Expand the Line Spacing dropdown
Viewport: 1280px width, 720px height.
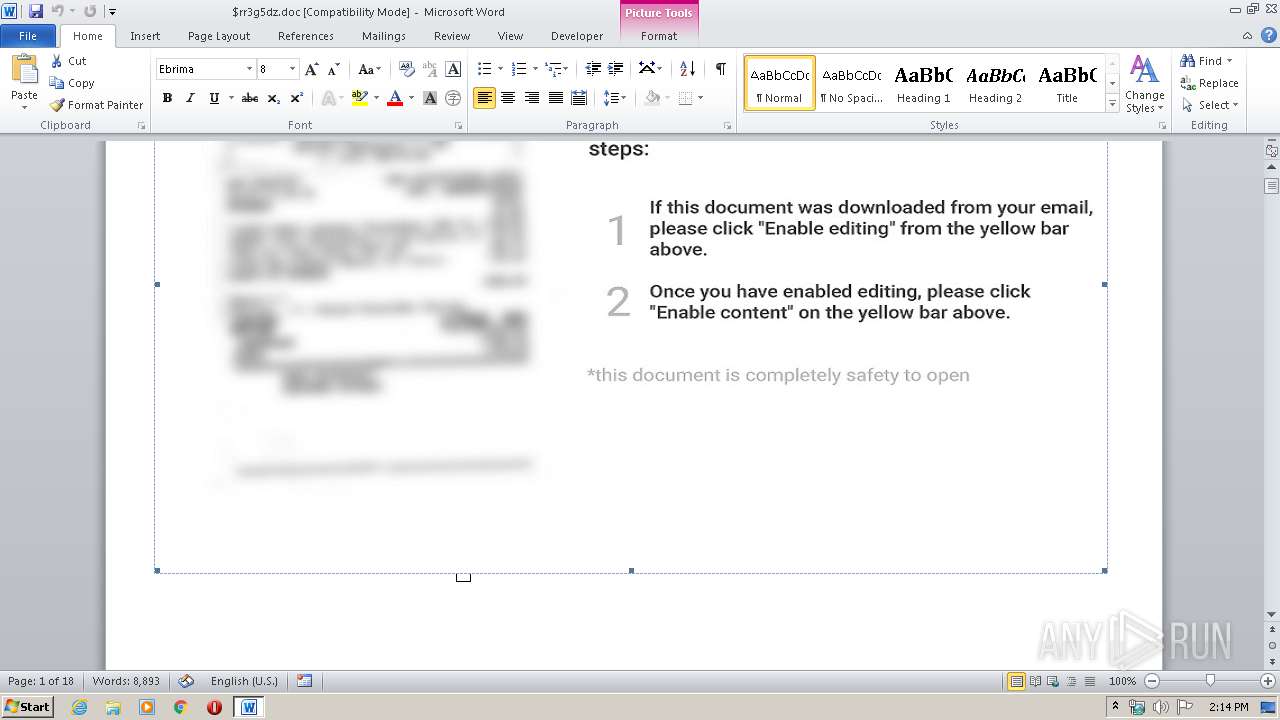pyautogui.click(x=615, y=98)
